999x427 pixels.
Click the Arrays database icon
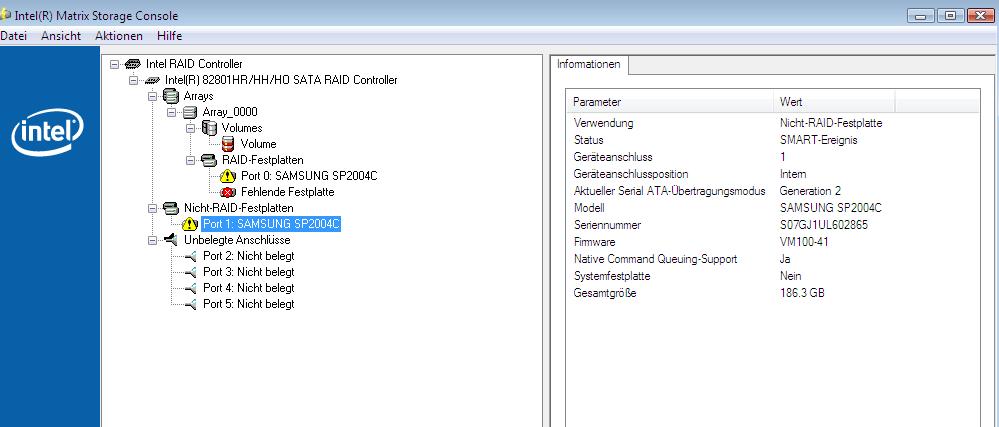point(170,96)
